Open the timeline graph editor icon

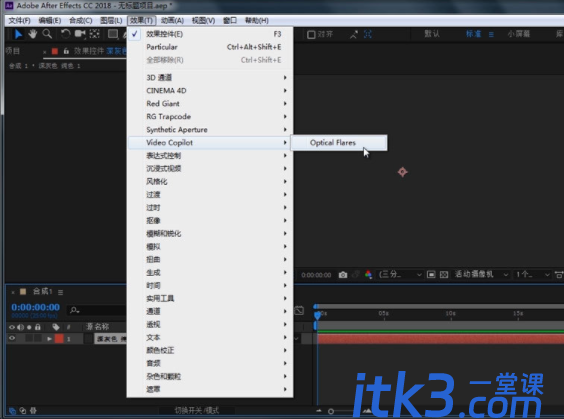pos(299,310)
